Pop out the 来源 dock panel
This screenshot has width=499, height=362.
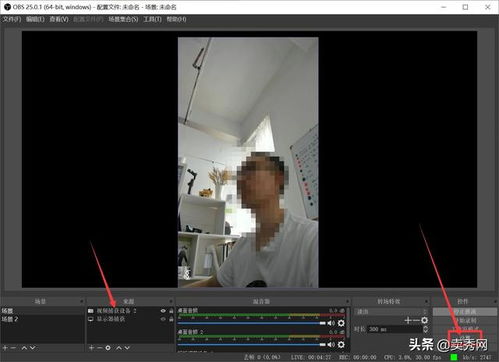click(x=171, y=301)
